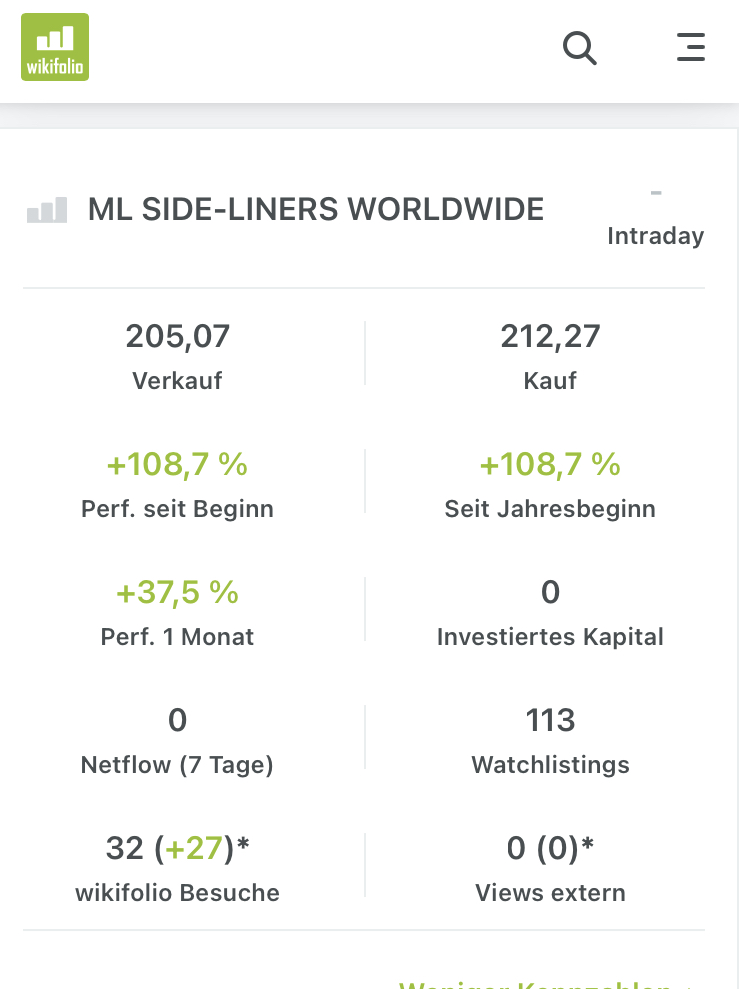Open the ML SIDE-LINERS WORLDWIDE title
The image size is (739, 989).
[x=316, y=209]
